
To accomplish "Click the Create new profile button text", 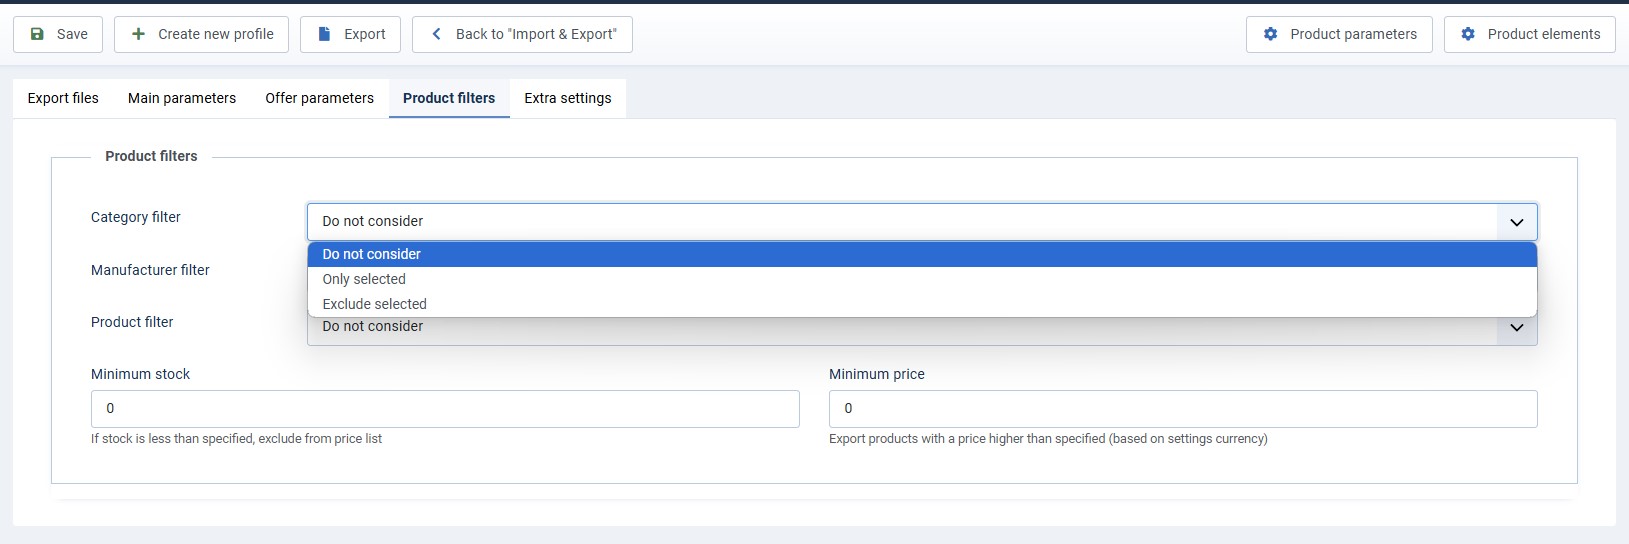I will [216, 34].
